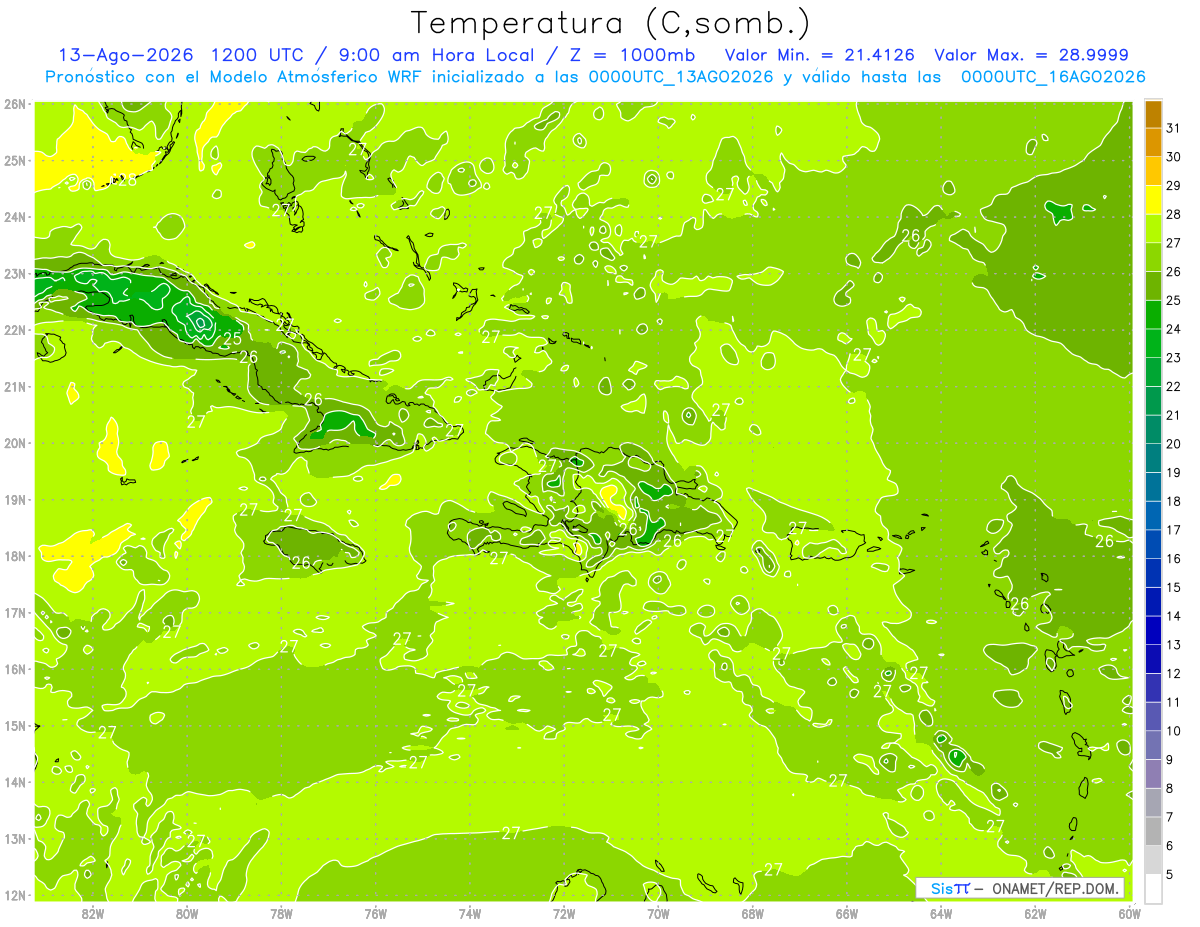Click the '74W' longitude axis label
The image size is (1200, 927).
click(470, 913)
